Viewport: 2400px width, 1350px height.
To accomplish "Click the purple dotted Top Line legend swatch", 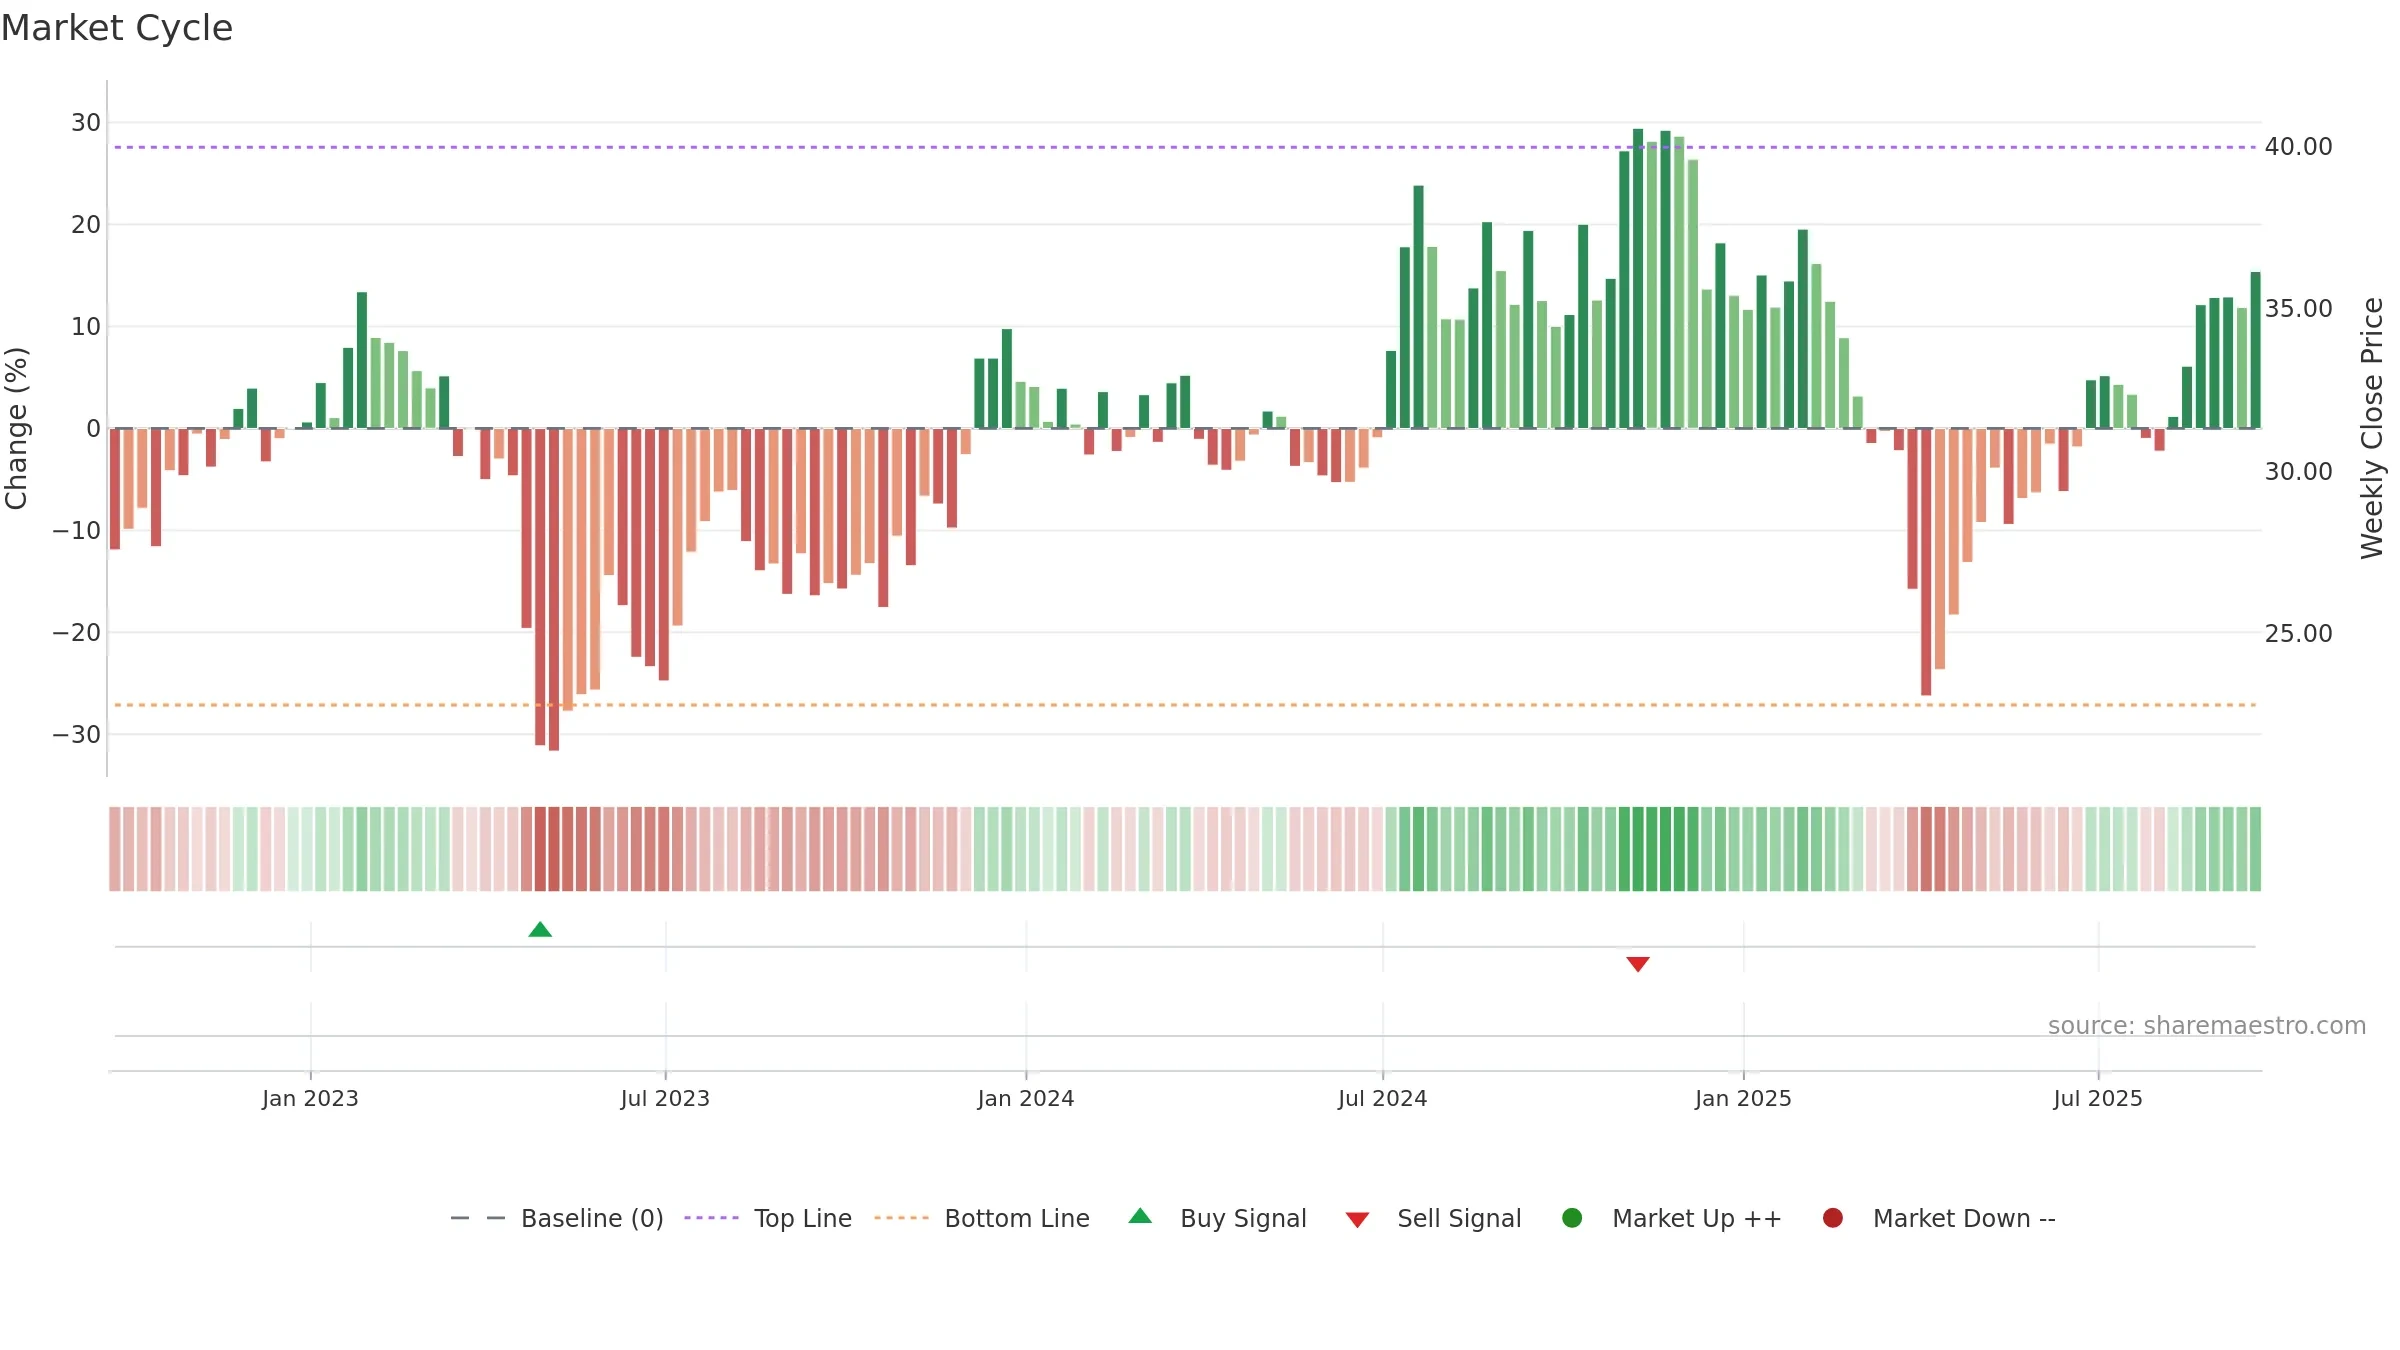I will pyautogui.click(x=711, y=1218).
